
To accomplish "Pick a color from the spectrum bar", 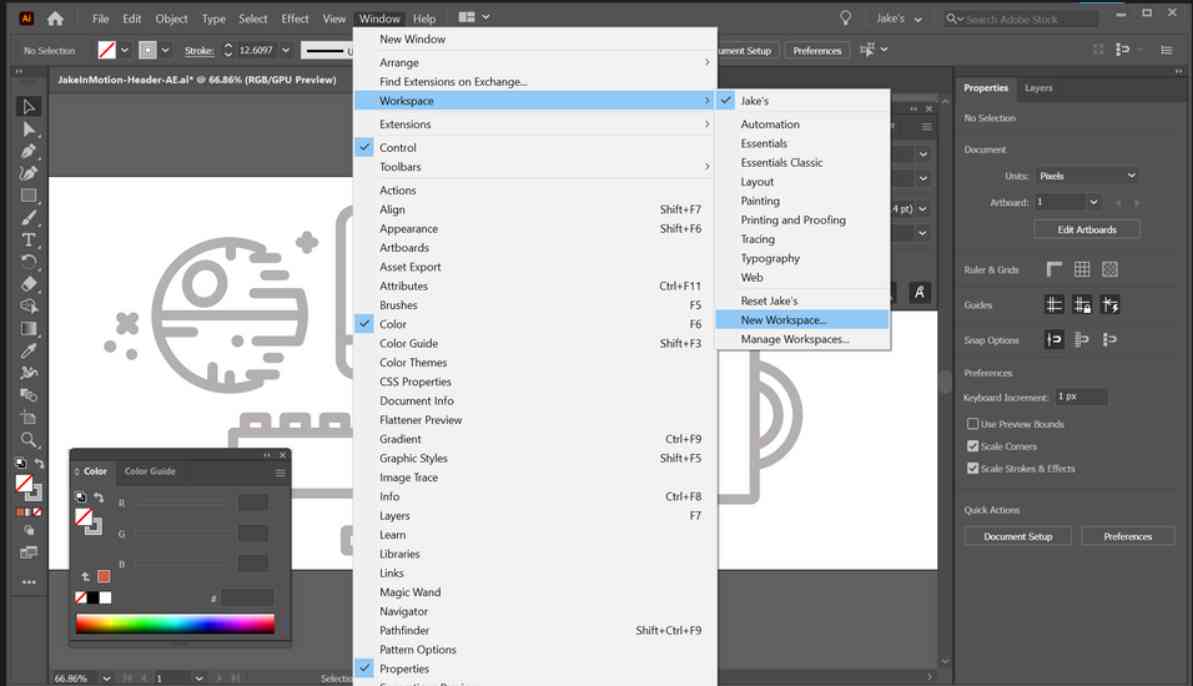I will pyautogui.click(x=175, y=622).
